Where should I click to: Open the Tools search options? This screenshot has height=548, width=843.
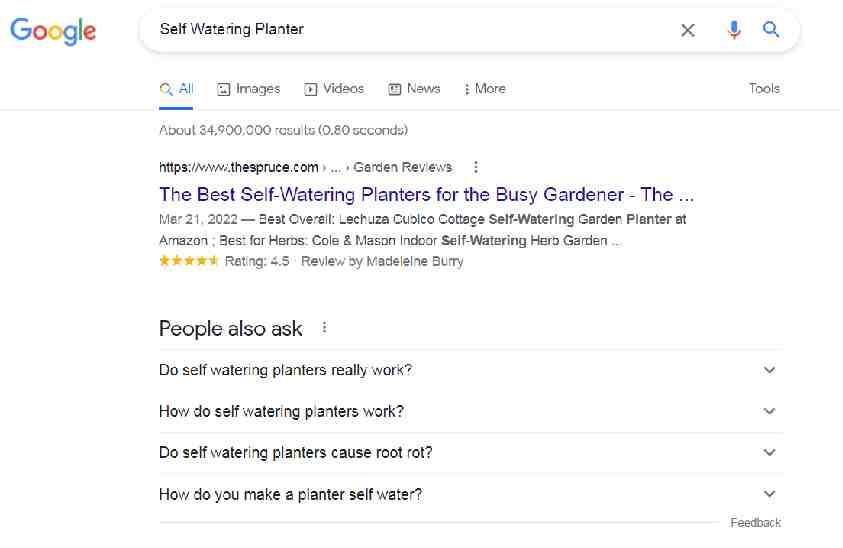click(764, 89)
